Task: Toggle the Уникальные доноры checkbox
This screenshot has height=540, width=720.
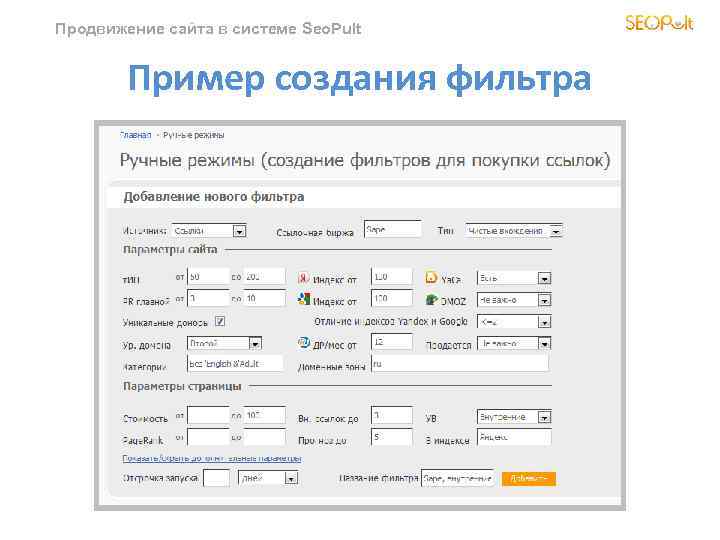Action: [x=220, y=321]
